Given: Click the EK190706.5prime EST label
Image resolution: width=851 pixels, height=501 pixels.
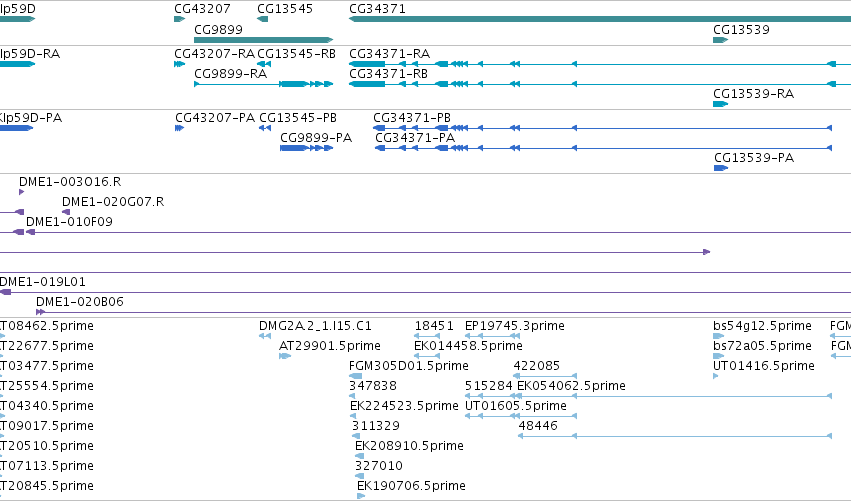Looking at the screenshot, I should pyautogui.click(x=411, y=486).
